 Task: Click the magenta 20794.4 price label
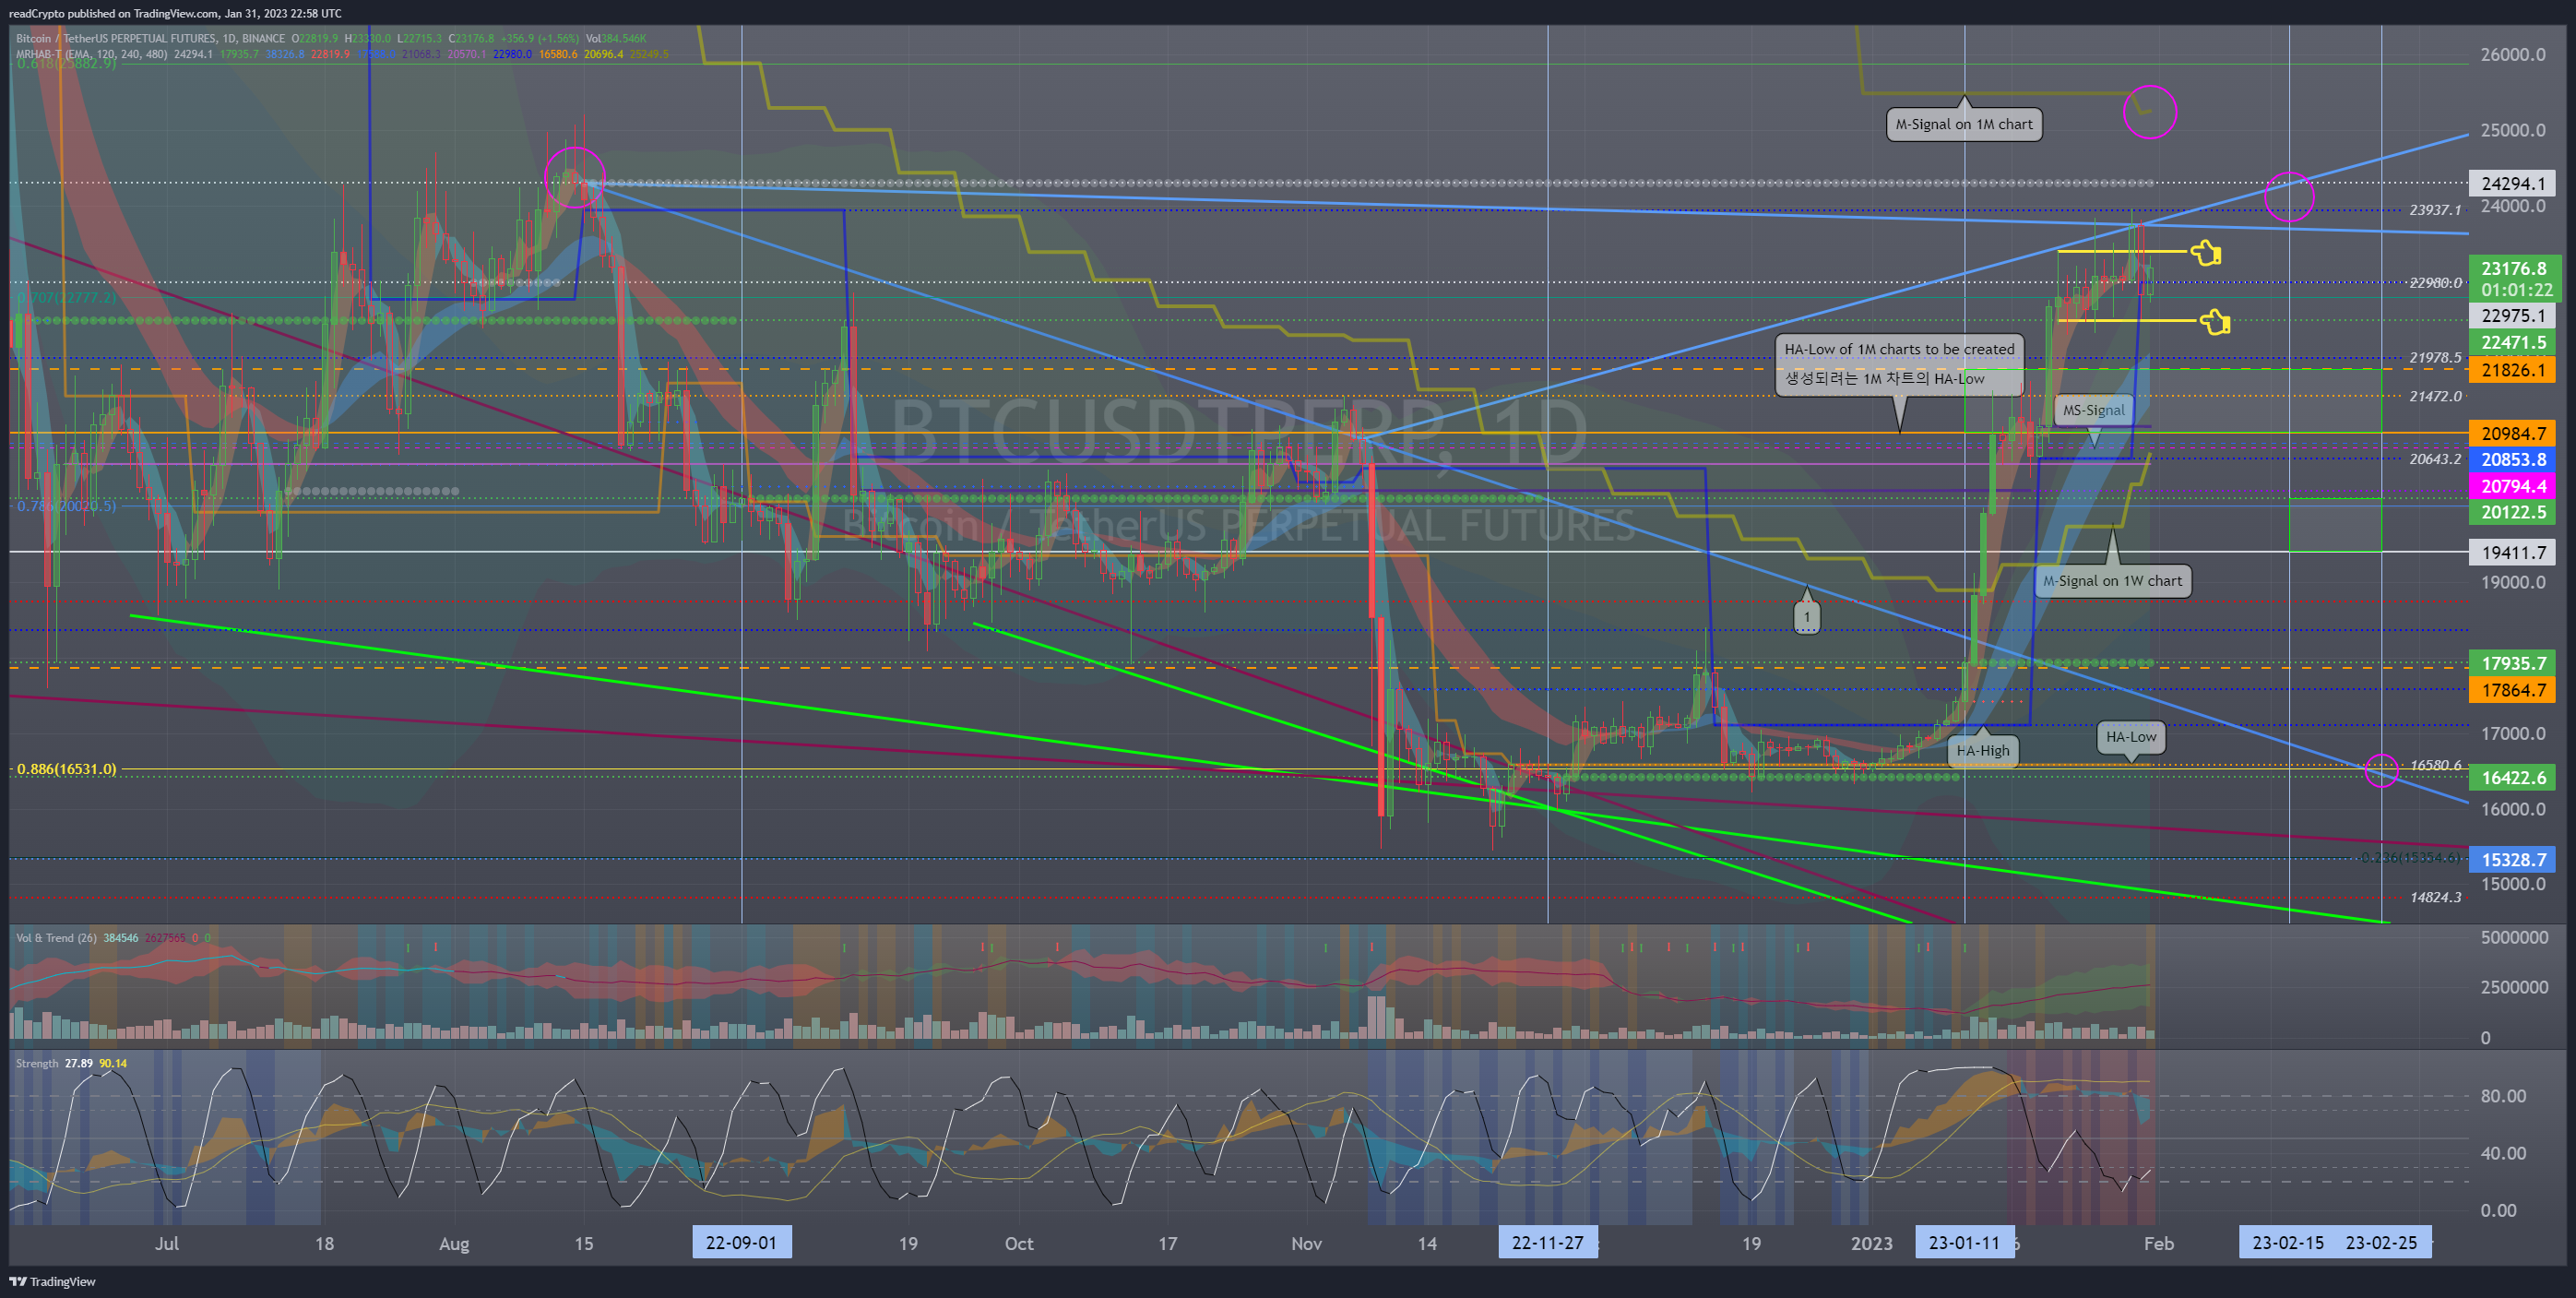point(2512,486)
